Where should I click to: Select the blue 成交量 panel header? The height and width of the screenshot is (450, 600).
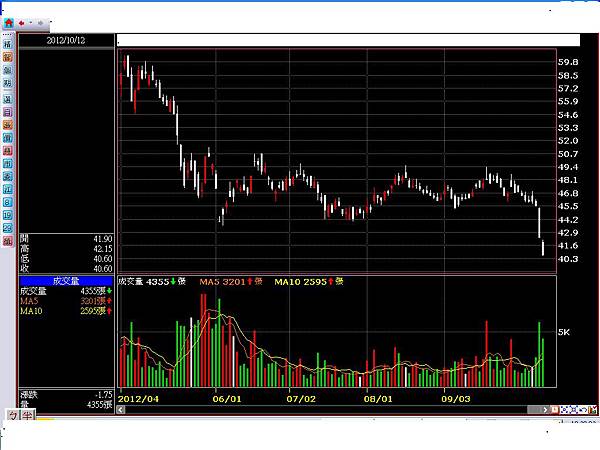[66, 281]
